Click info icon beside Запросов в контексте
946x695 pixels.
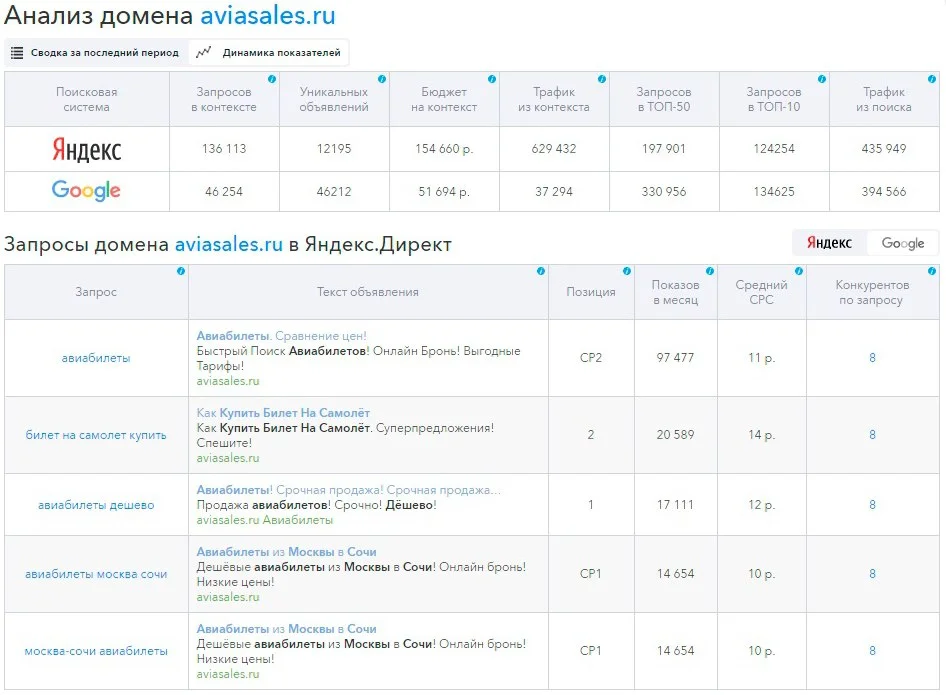pos(272,78)
